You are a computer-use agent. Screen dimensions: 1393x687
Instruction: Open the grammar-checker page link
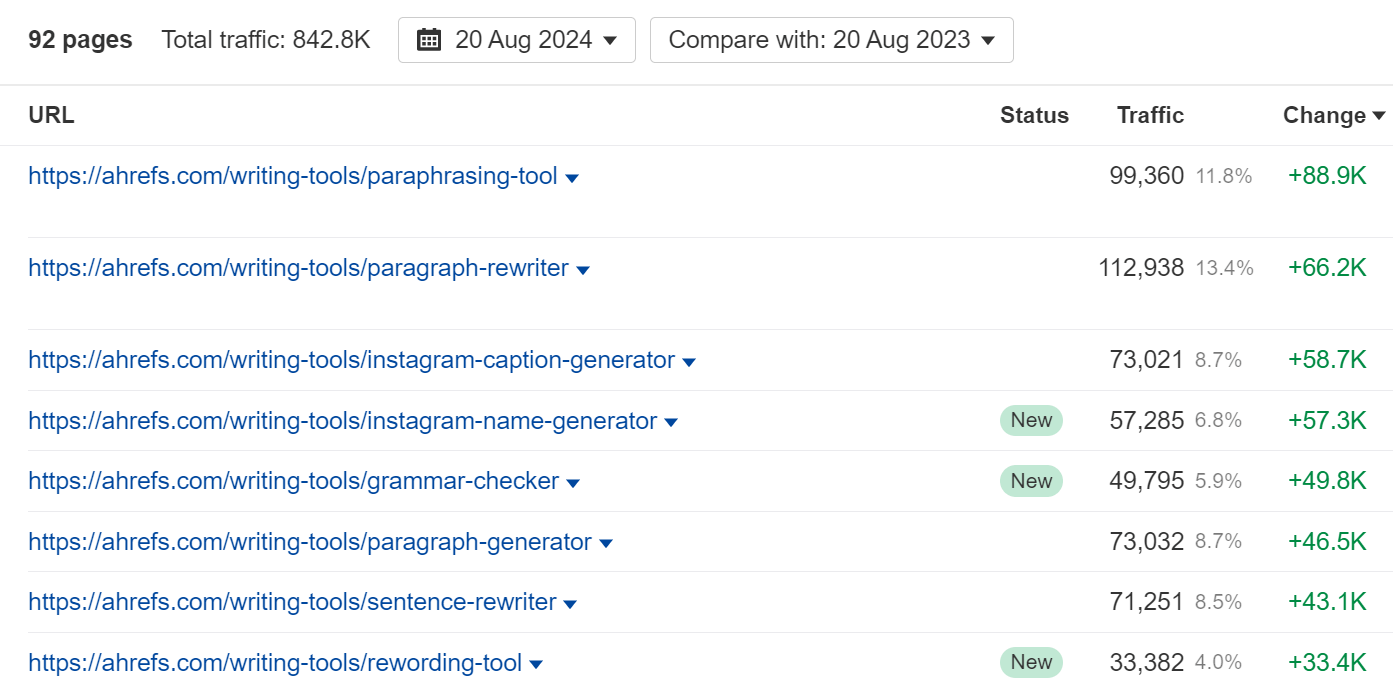(293, 482)
